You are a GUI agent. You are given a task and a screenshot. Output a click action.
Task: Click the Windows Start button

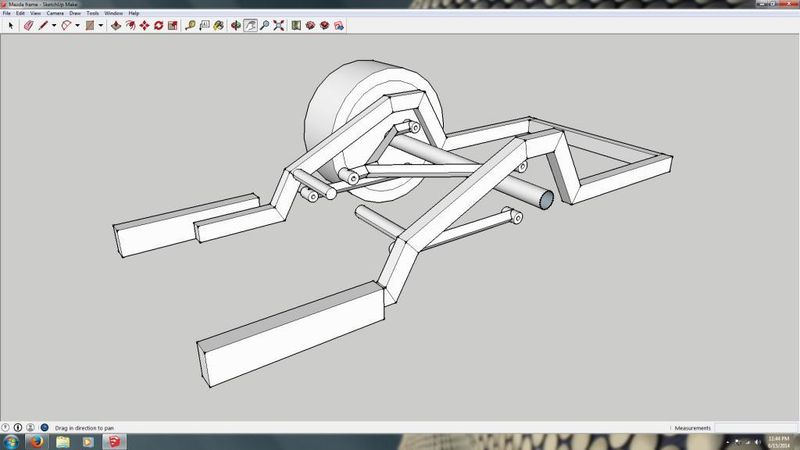[11, 441]
